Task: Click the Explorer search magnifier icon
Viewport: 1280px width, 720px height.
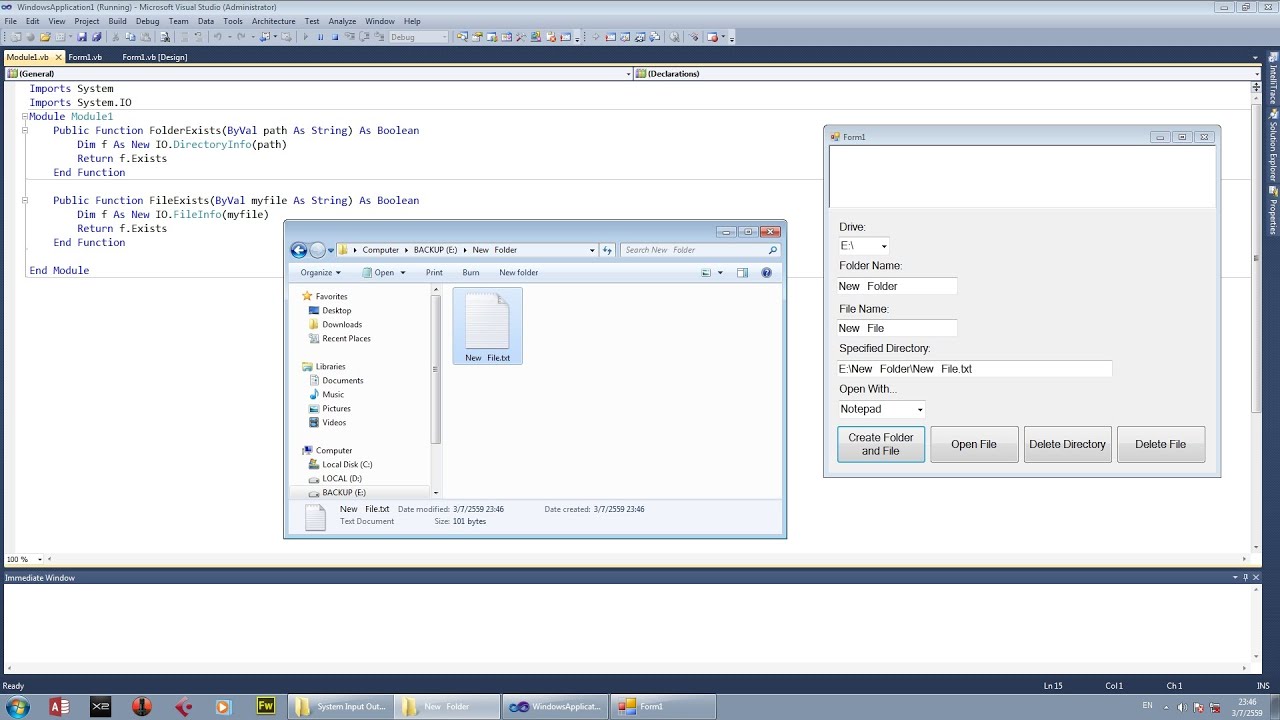Action: [773, 250]
